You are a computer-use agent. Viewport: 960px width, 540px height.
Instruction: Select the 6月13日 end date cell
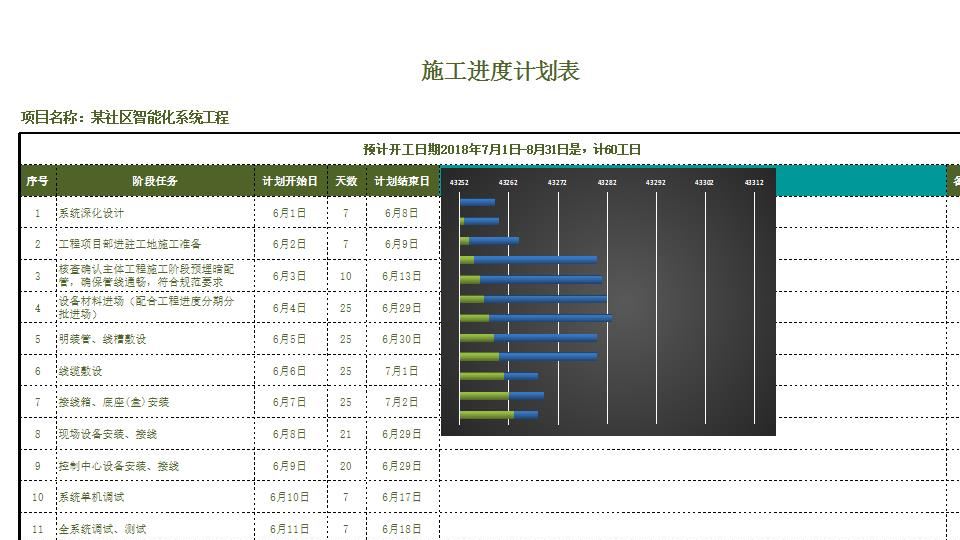coord(402,276)
